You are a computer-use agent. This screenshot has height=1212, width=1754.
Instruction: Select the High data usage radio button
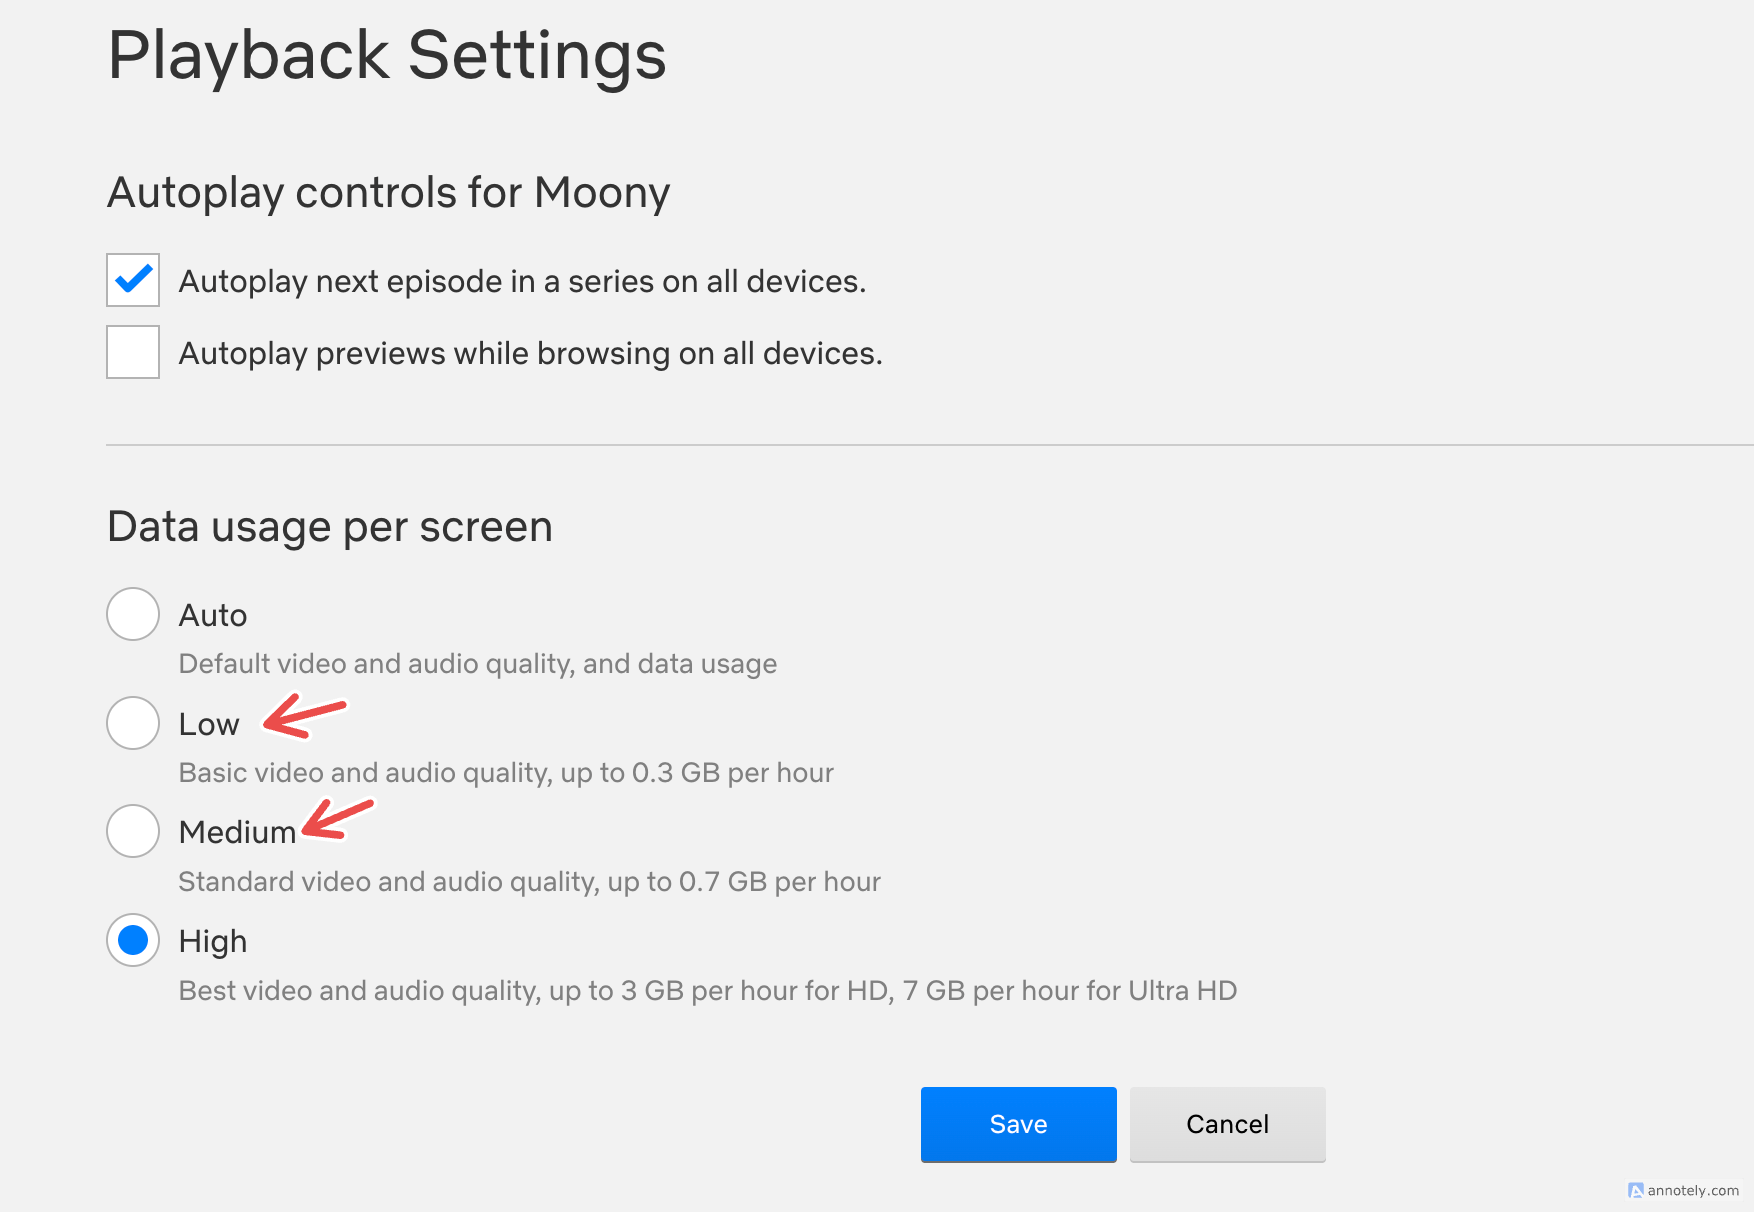(133, 940)
